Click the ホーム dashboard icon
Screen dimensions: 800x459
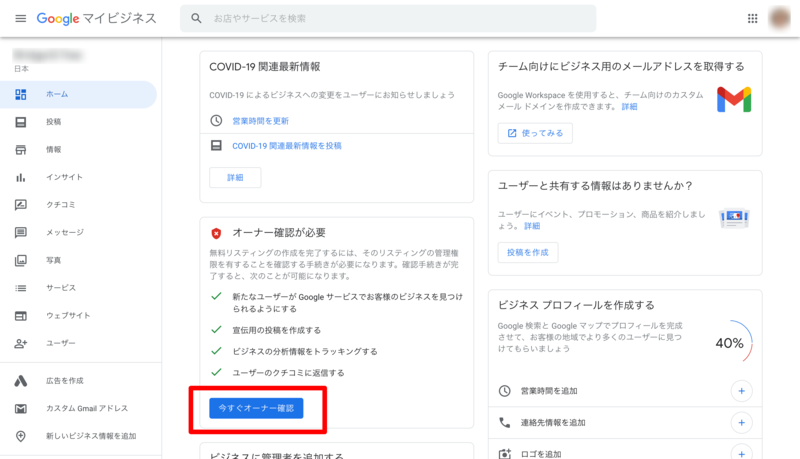click(20, 94)
